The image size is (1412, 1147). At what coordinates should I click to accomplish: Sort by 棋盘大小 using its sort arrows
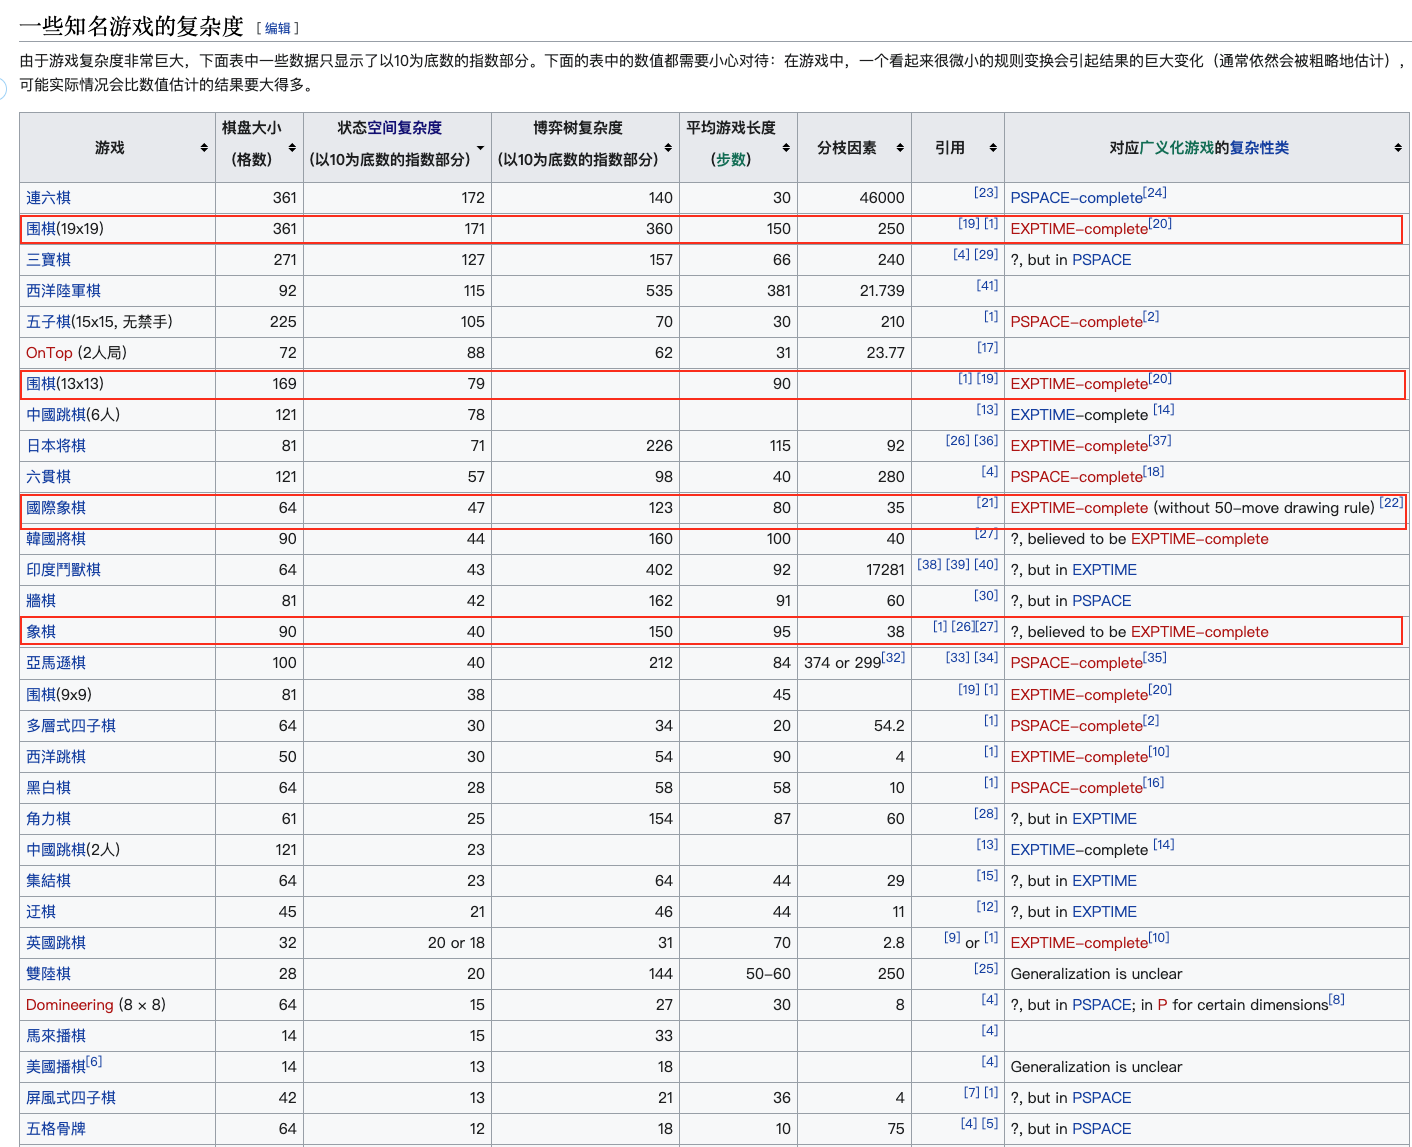pyautogui.click(x=294, y=147)
